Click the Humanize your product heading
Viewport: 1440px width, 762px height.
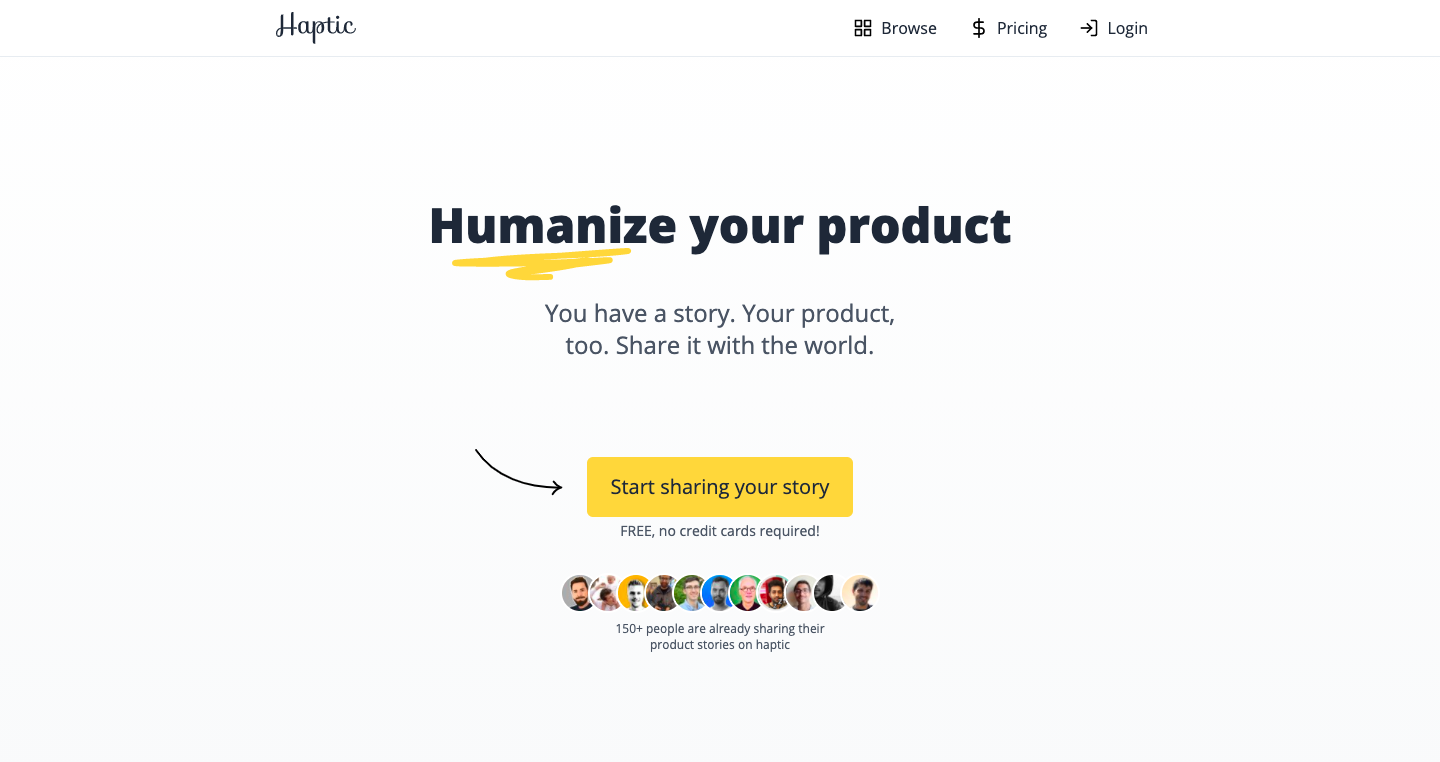[720, 226]
